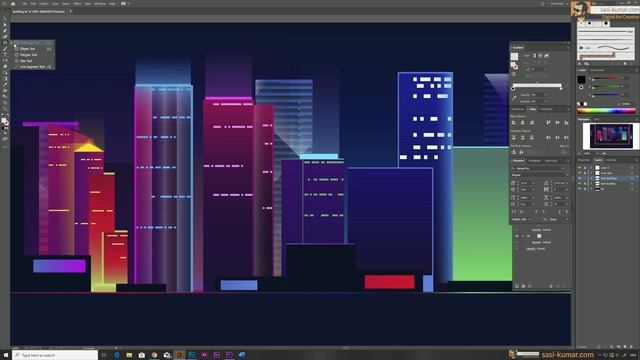This screenshot has width=640, height=360.
Task: Switch to the Transform tab
Action: 518,109
